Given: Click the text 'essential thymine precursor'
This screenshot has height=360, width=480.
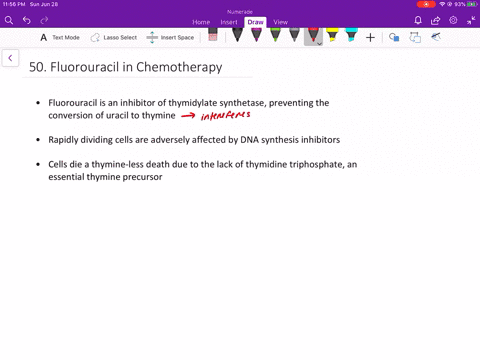Looking at the screenshot, I should point(105,177).
